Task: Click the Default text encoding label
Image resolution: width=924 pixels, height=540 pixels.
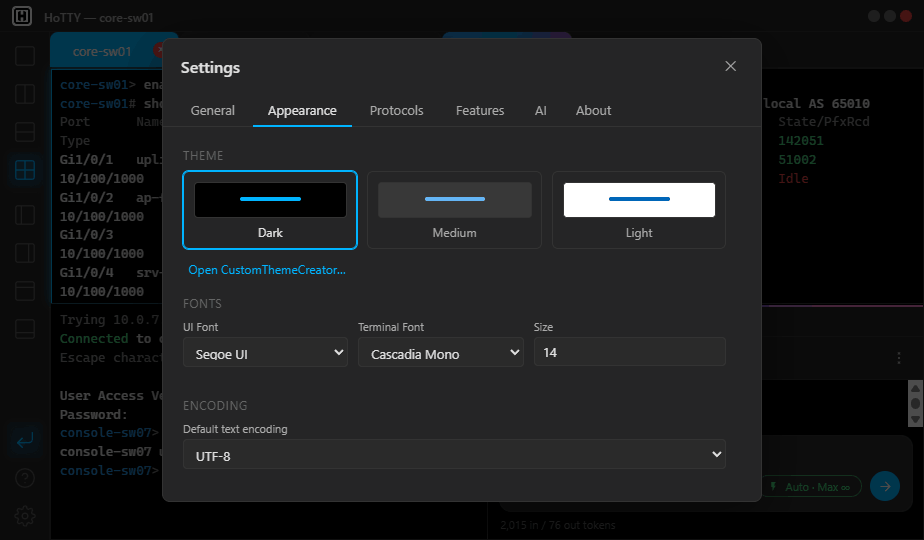Action: pyautogui.click(x=235, y=429)
